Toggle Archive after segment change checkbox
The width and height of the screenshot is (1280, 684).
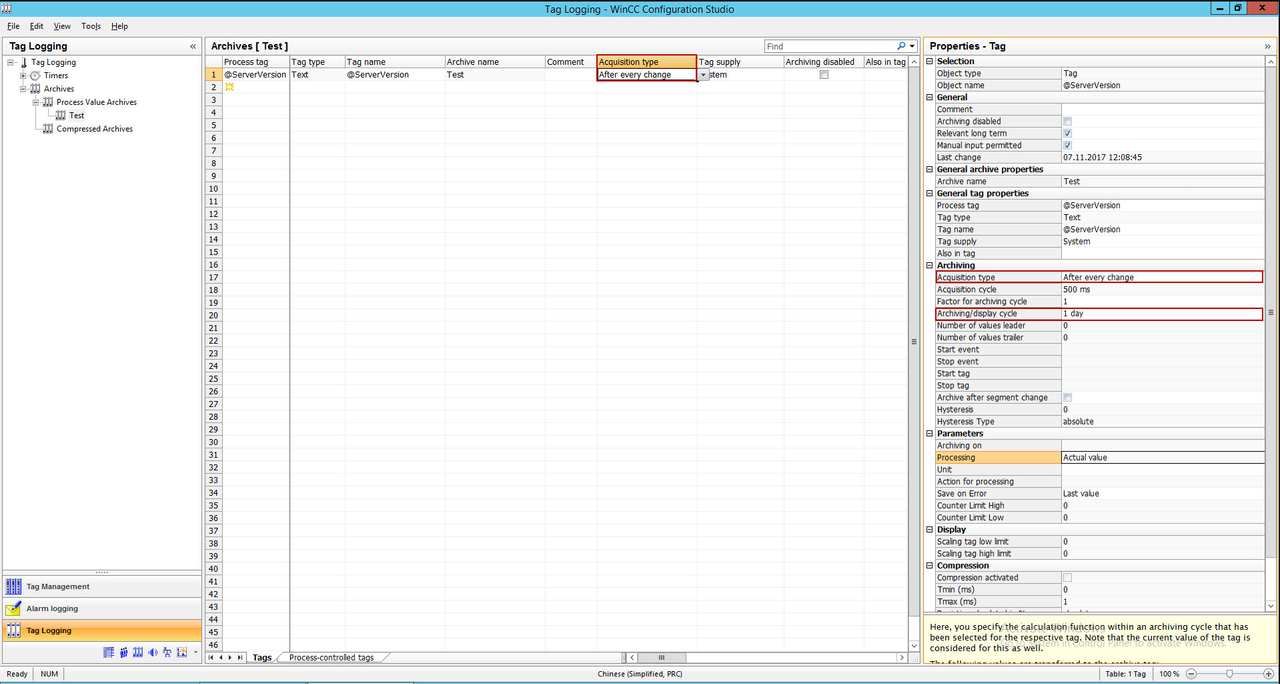pos(1068,397)
